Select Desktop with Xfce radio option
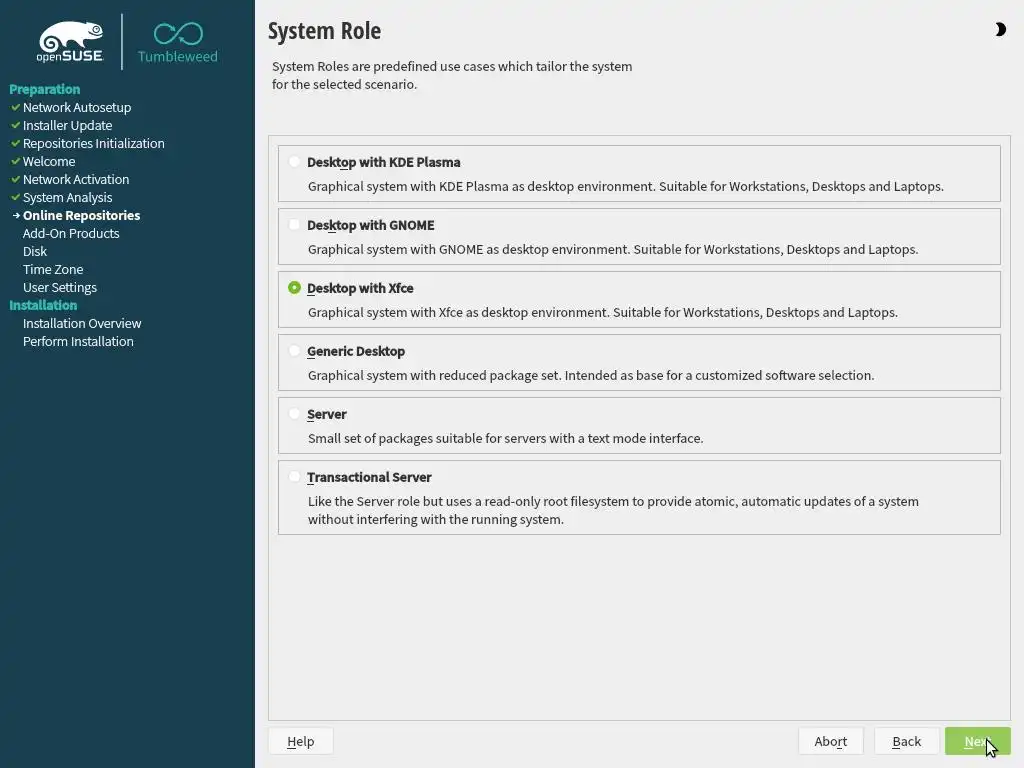Image resolution: width=1024 pixels, height=768 pixels. (x=294, y=288)
